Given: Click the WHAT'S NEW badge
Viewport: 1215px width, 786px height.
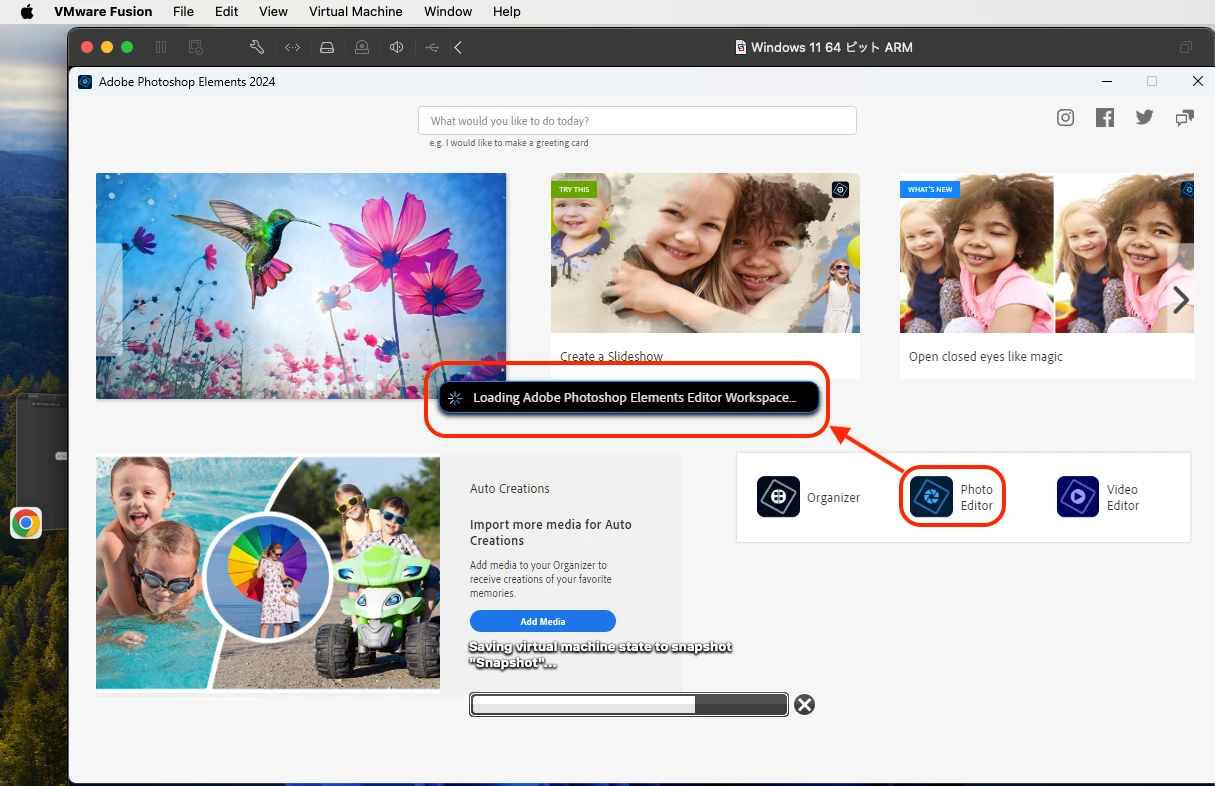Looking at the screenshot, I should [930, 189].
